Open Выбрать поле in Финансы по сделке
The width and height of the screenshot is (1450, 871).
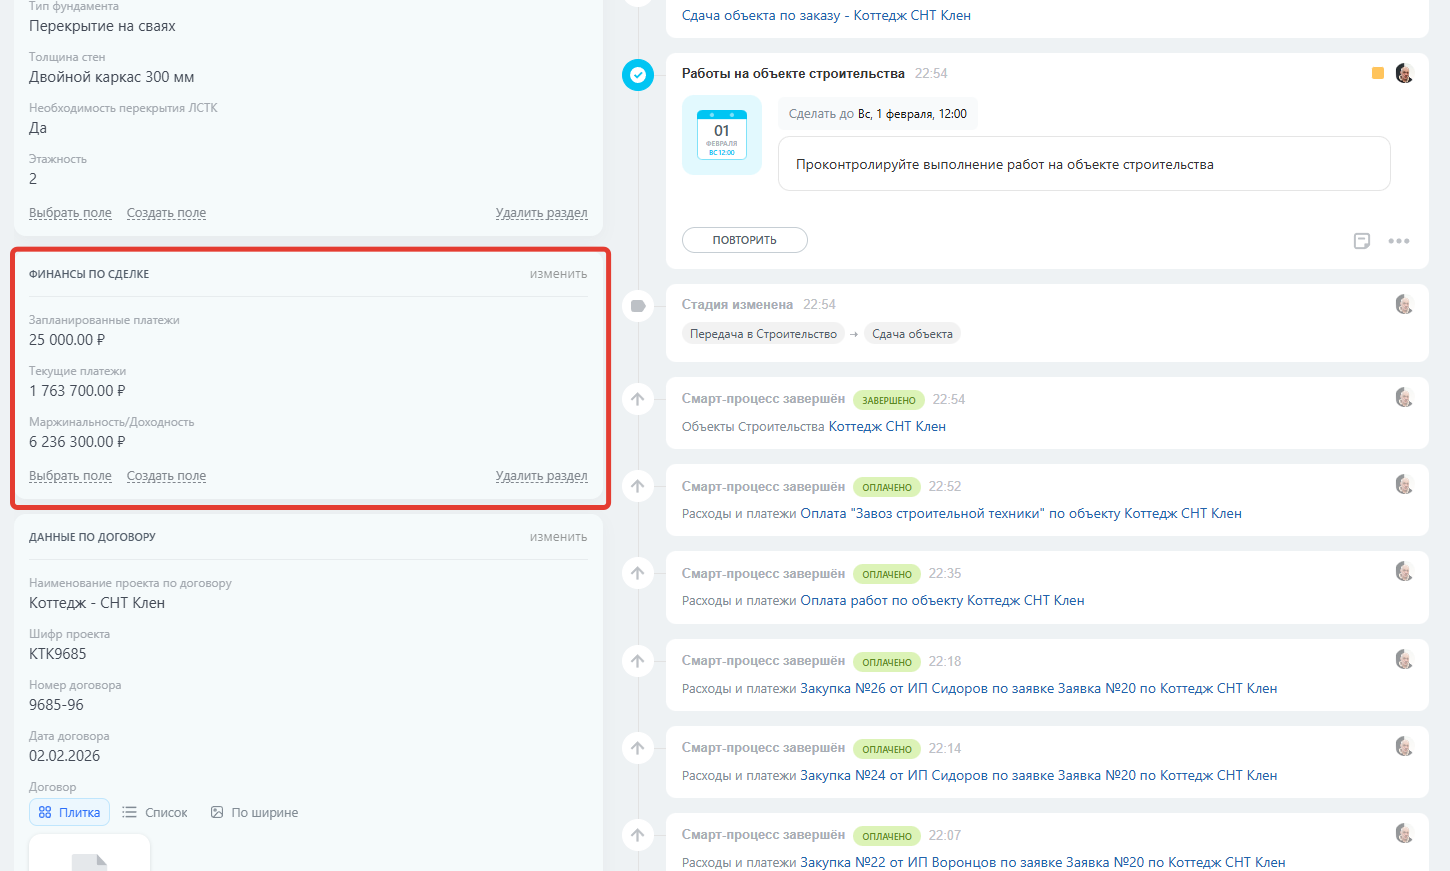70,476
